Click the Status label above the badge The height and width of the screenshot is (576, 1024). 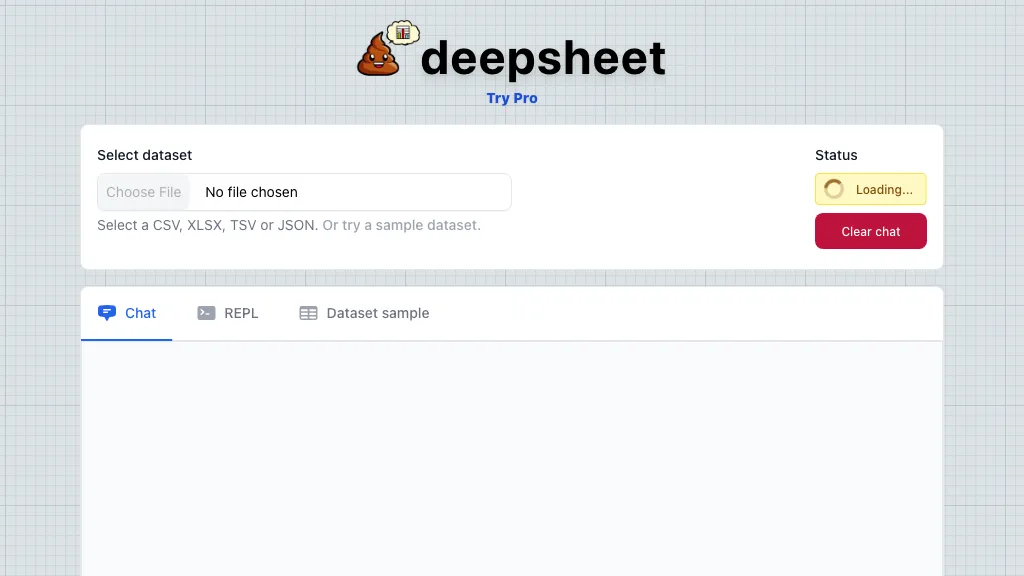pyautogui.click(x=835, y=155)
